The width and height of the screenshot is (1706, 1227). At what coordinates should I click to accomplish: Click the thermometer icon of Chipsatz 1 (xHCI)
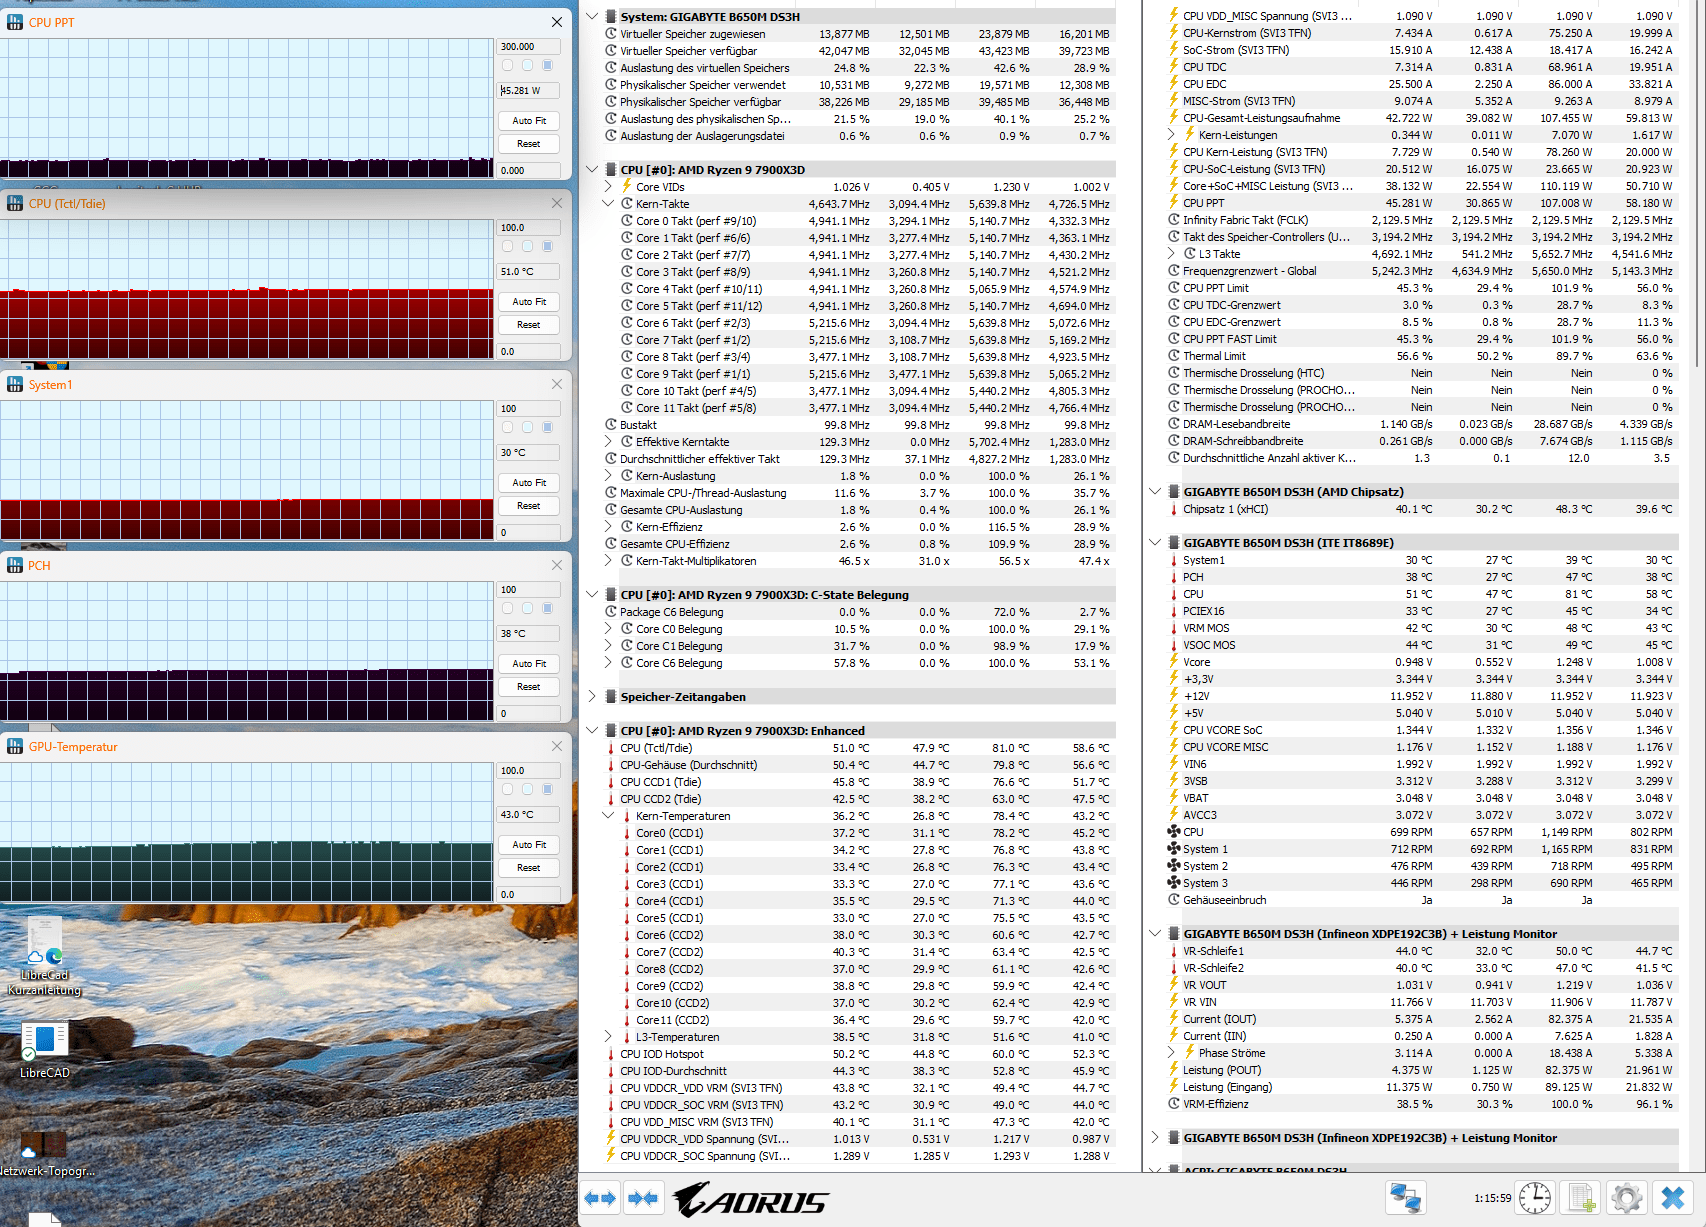[1174, 509]
